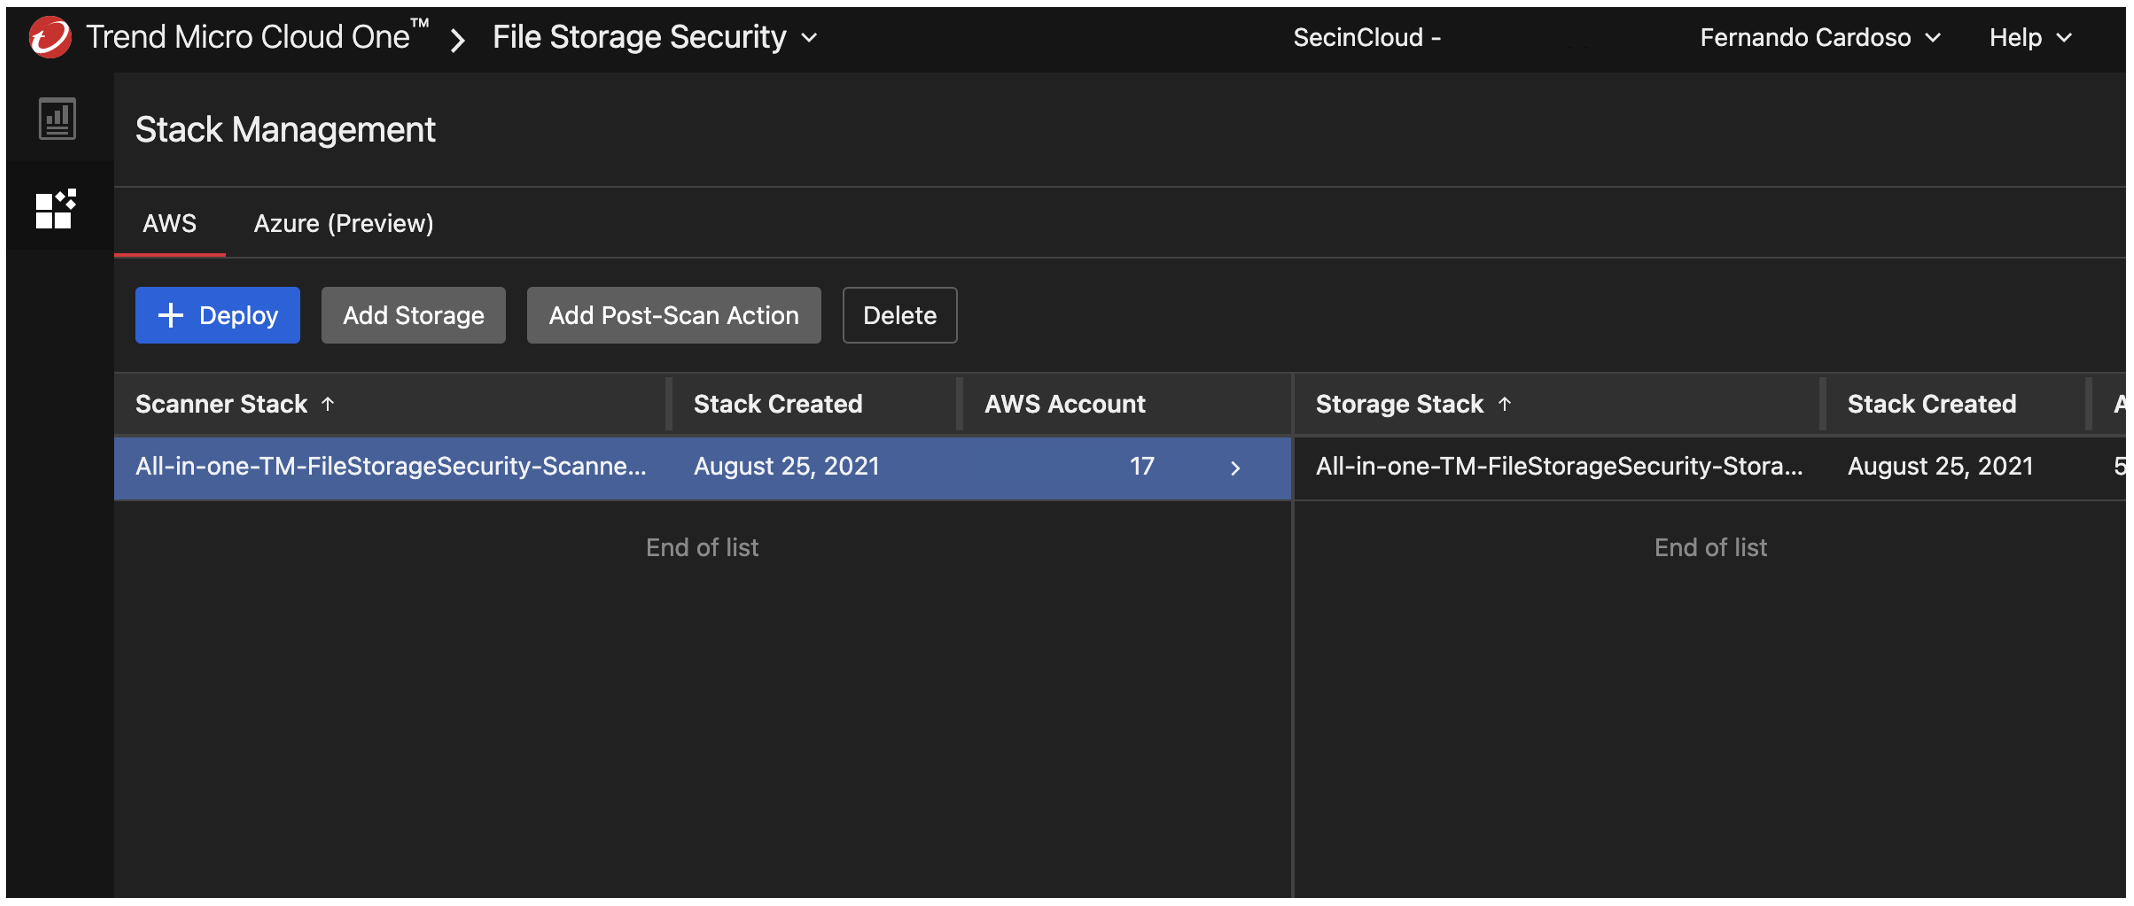Click the blue Deploy button
Image resolution: width=2134 pixels, height=906 pixels.
click(x=218, y=315)
